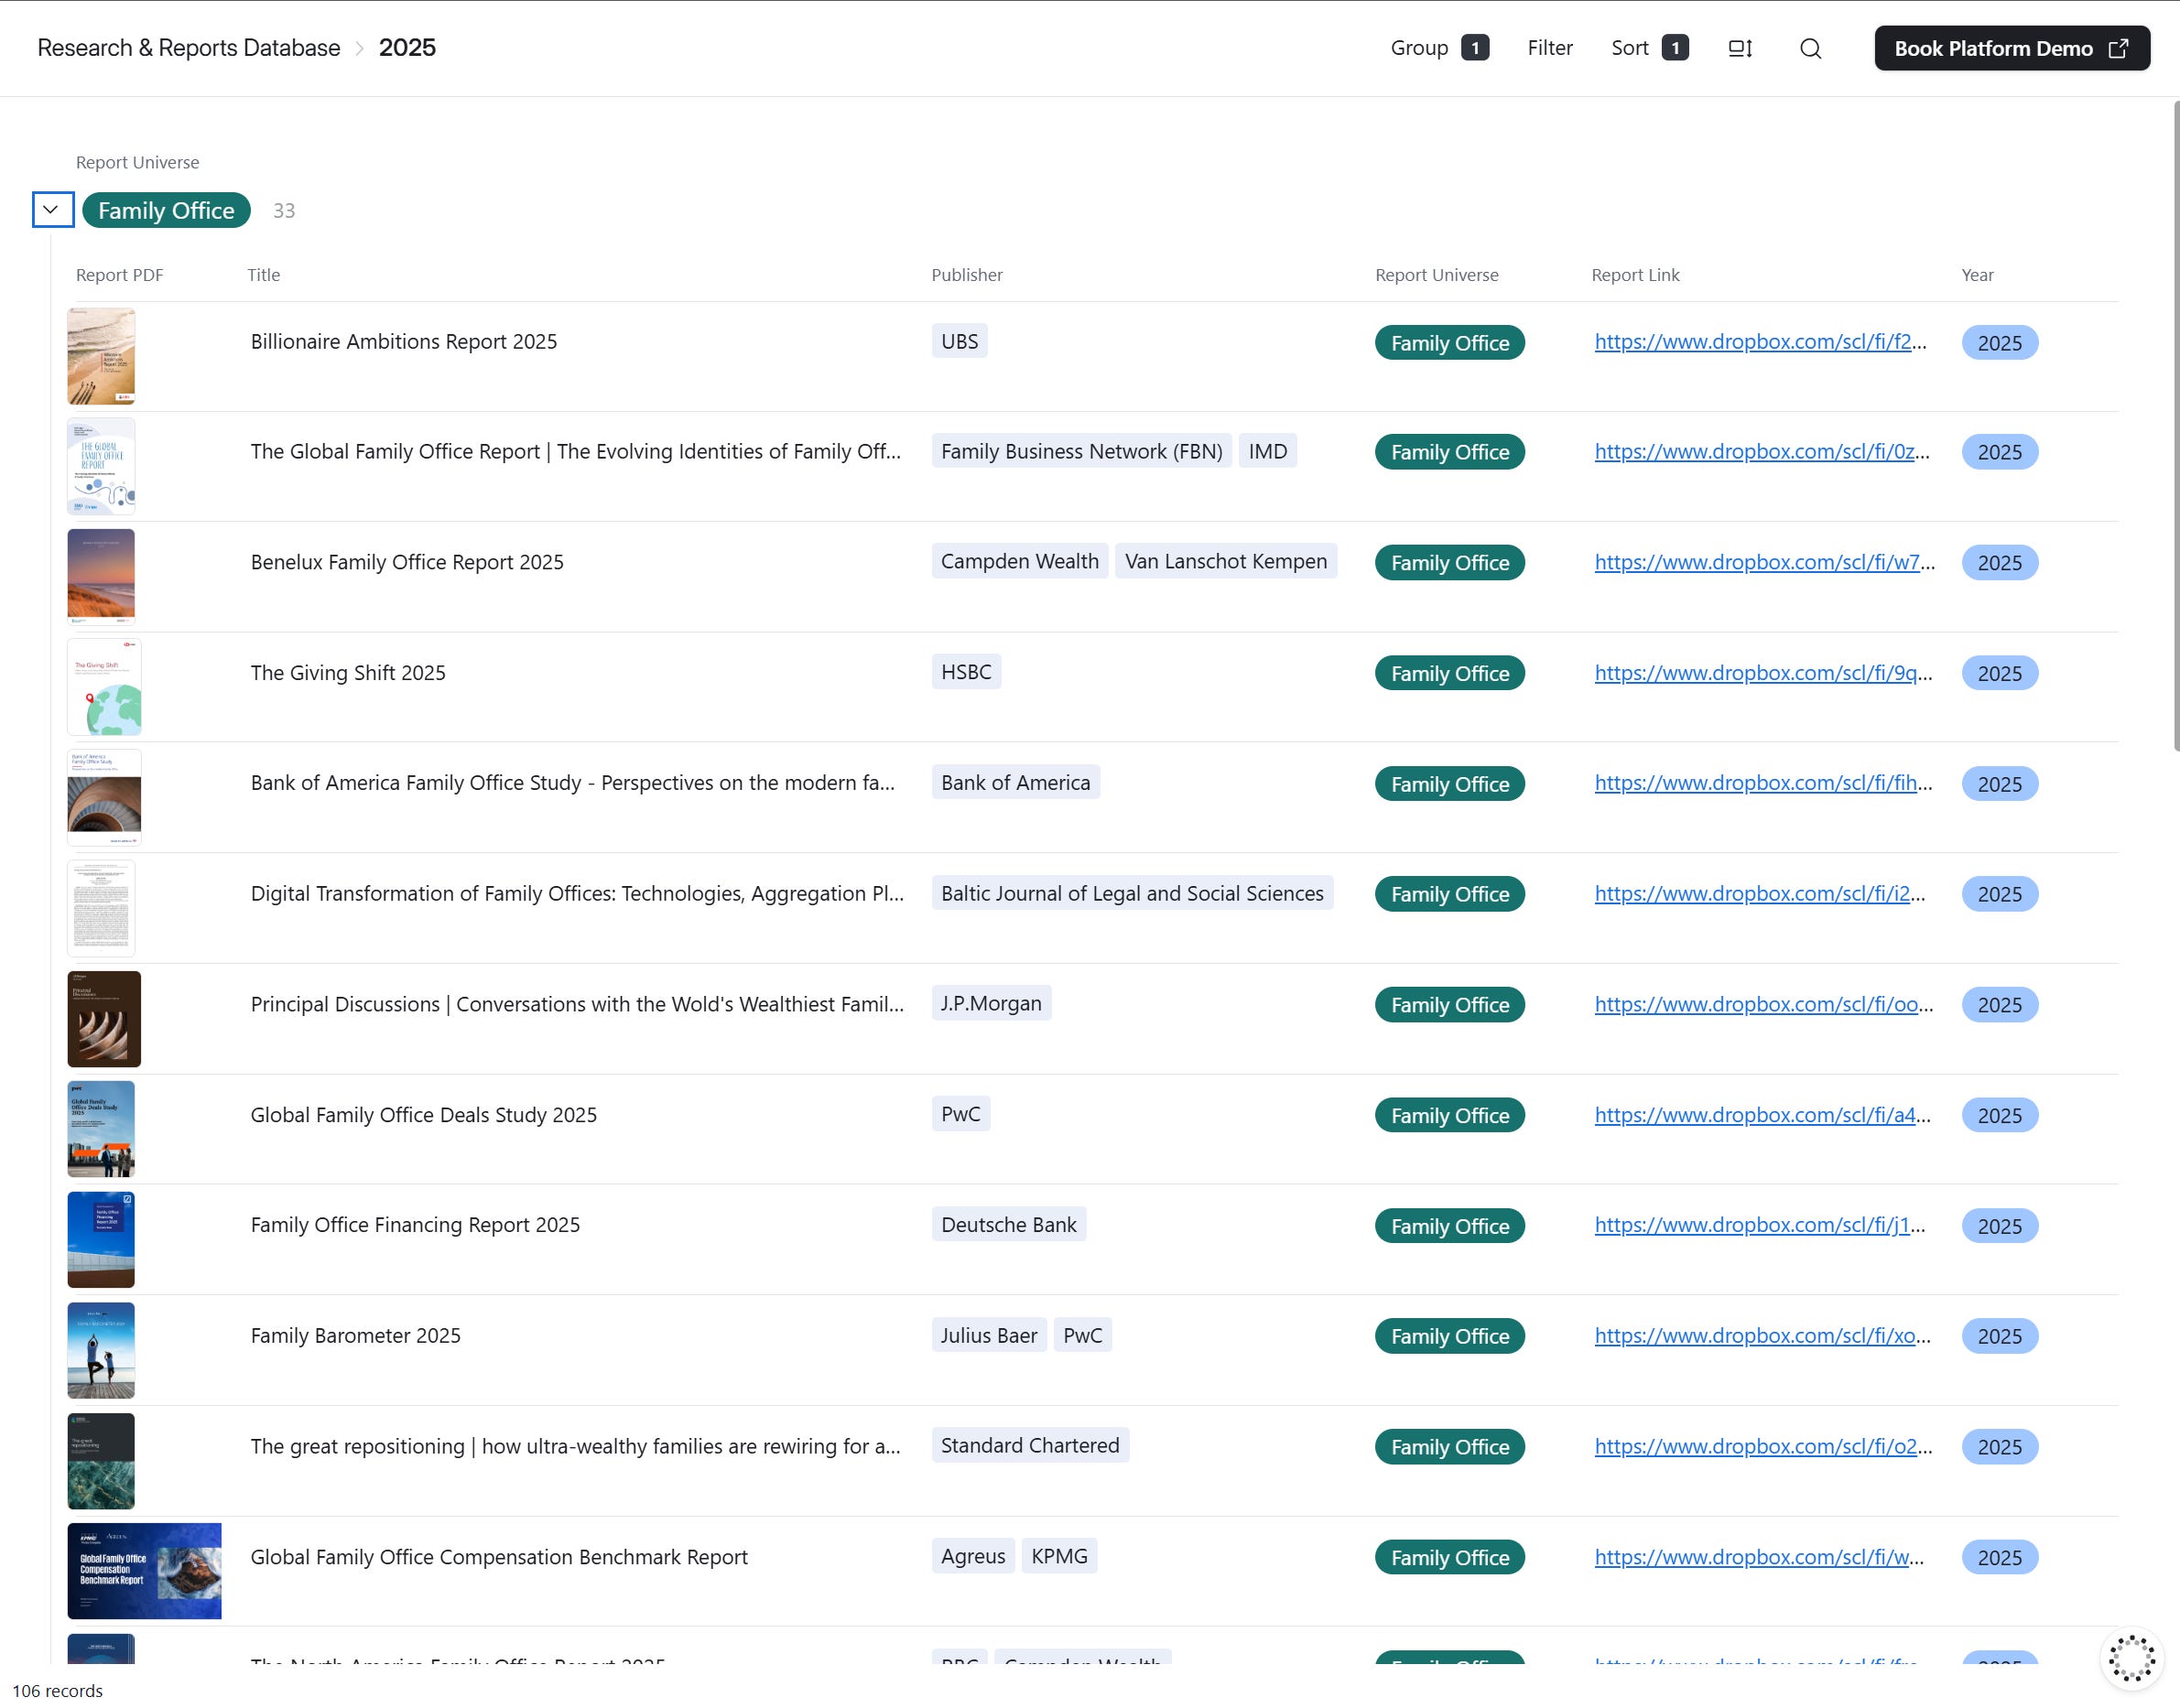
Task: Open the Family Barometer 2025 cover thumbnail
Action: [101, 1349]
